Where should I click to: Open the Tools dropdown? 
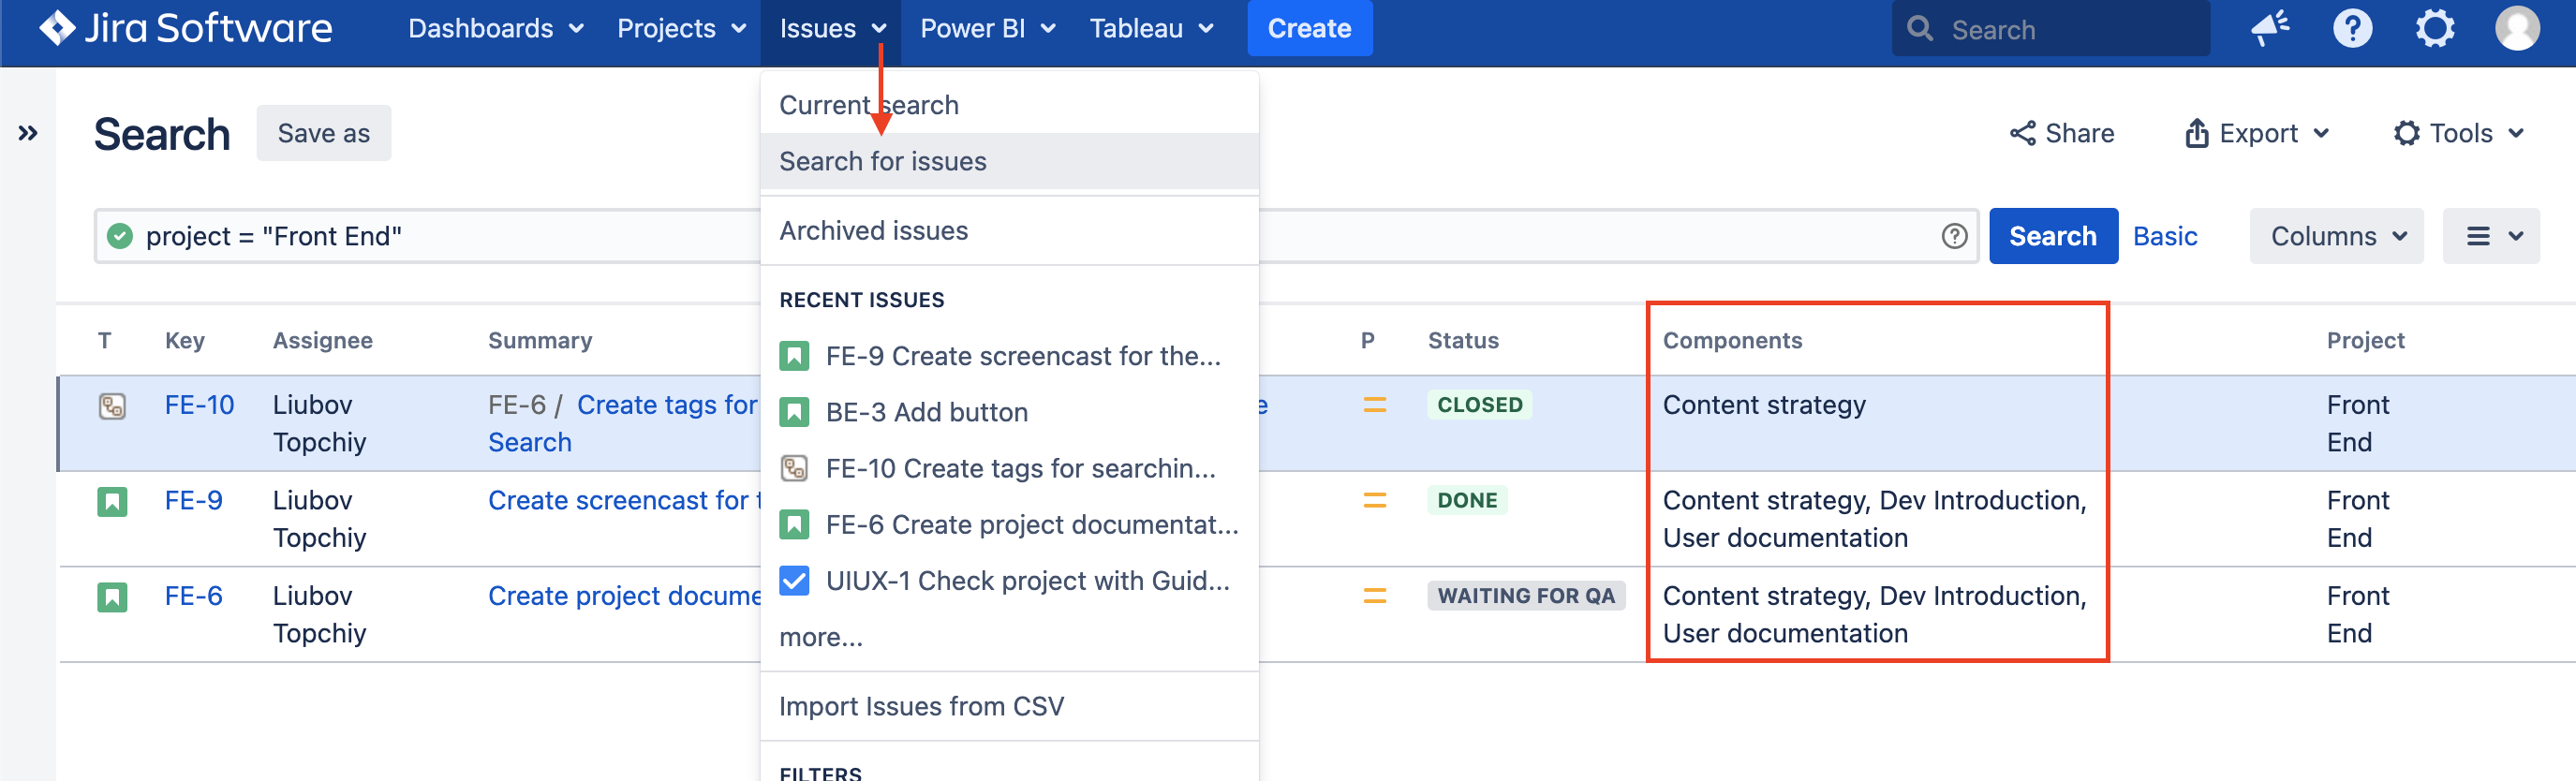2459,133
